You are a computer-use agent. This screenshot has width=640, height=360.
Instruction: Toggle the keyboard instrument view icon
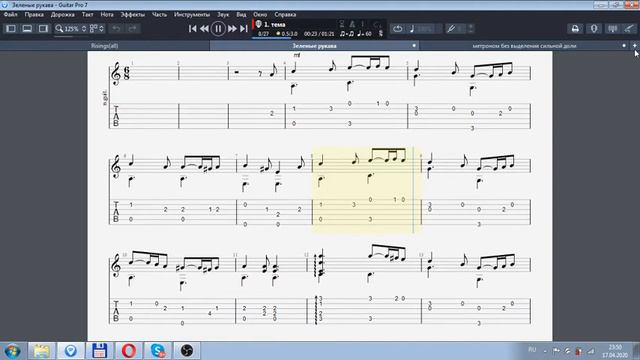pyautogui.click(x=612, y=29)
